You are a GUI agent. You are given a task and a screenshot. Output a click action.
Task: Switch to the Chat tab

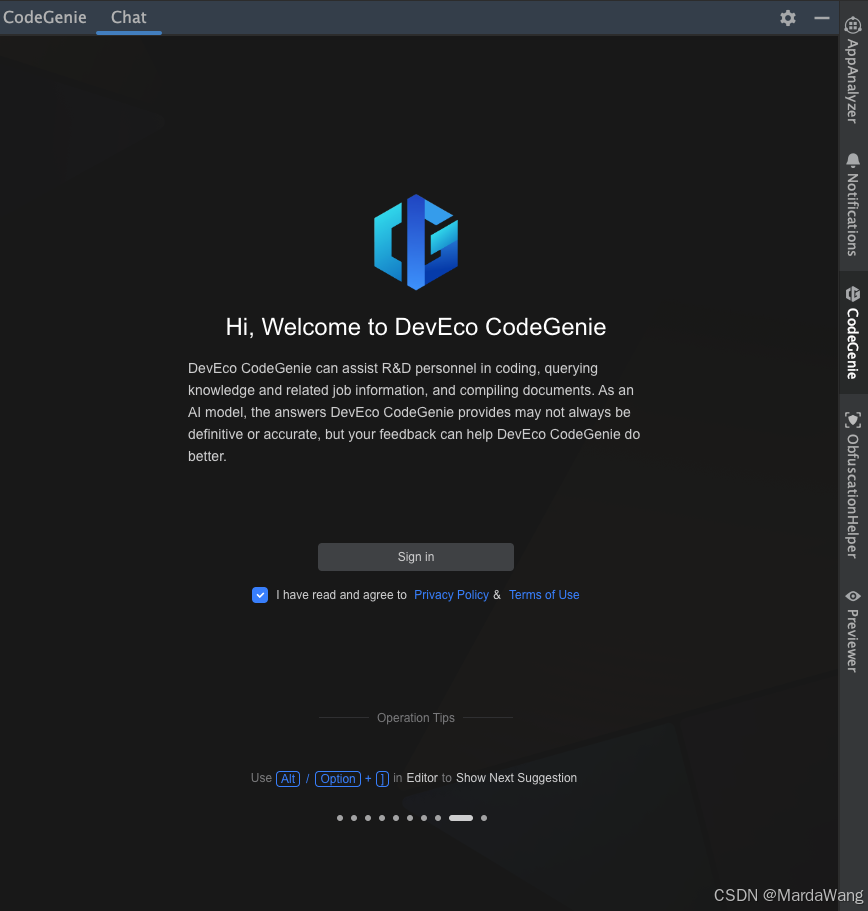pos(128,17)
